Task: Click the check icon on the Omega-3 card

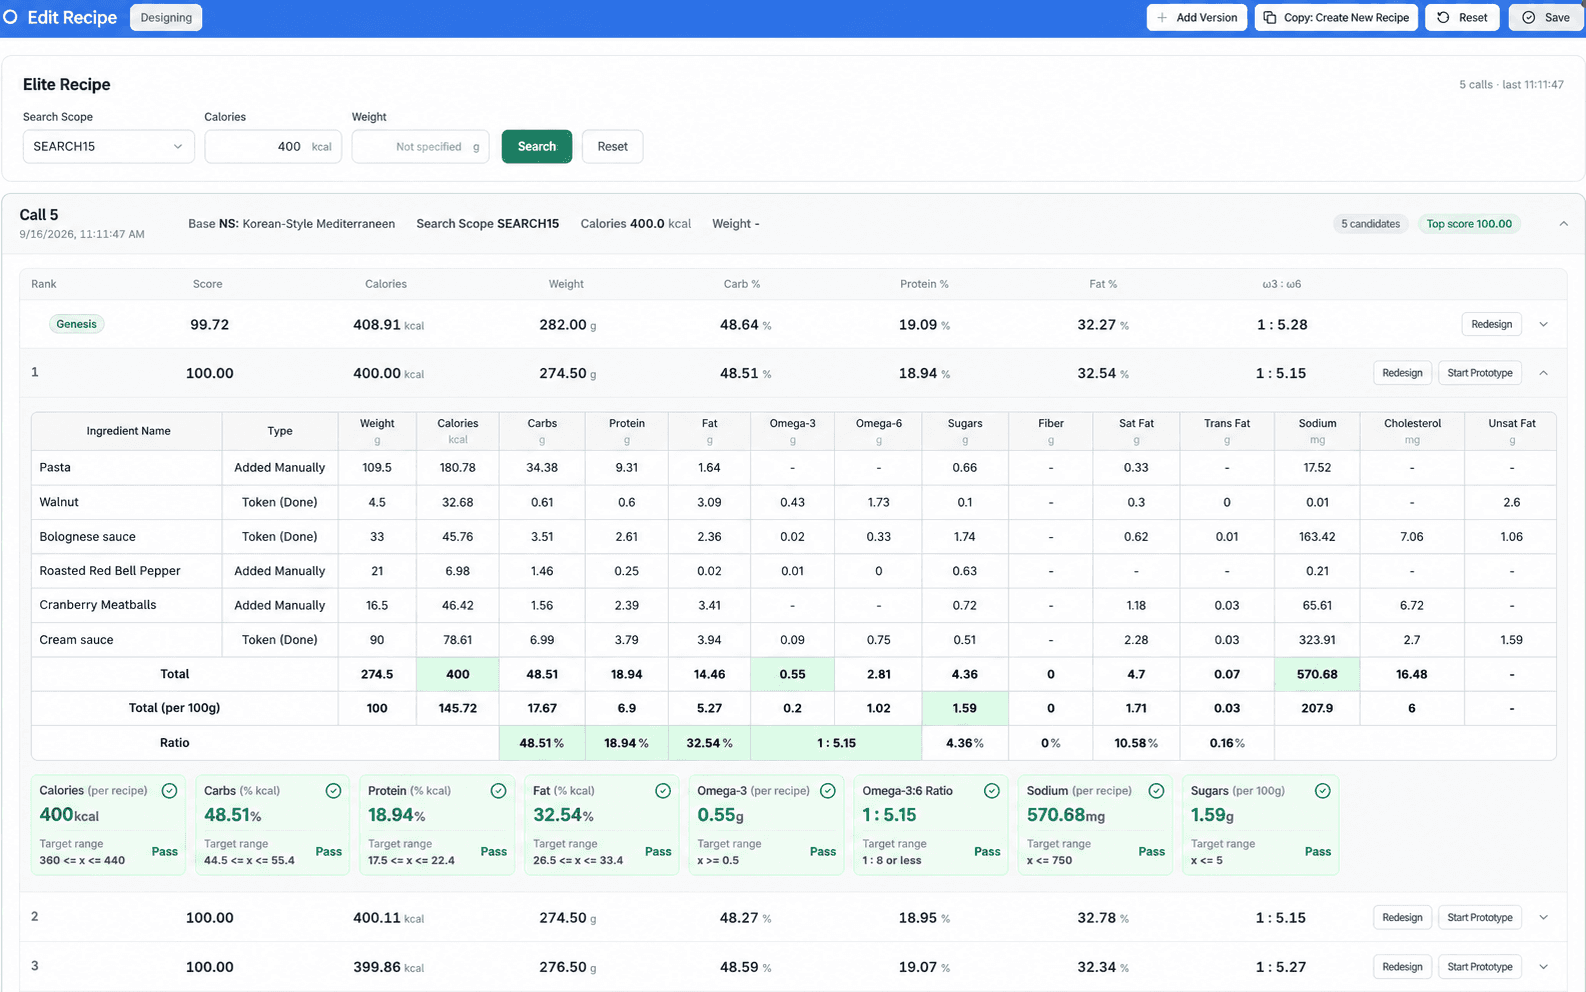Action: click(828, 791)
